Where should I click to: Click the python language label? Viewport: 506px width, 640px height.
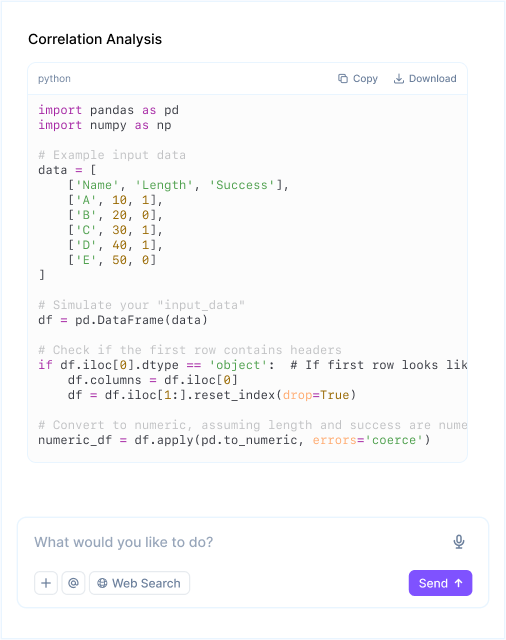pyautogui.click(x=54, y=78)
